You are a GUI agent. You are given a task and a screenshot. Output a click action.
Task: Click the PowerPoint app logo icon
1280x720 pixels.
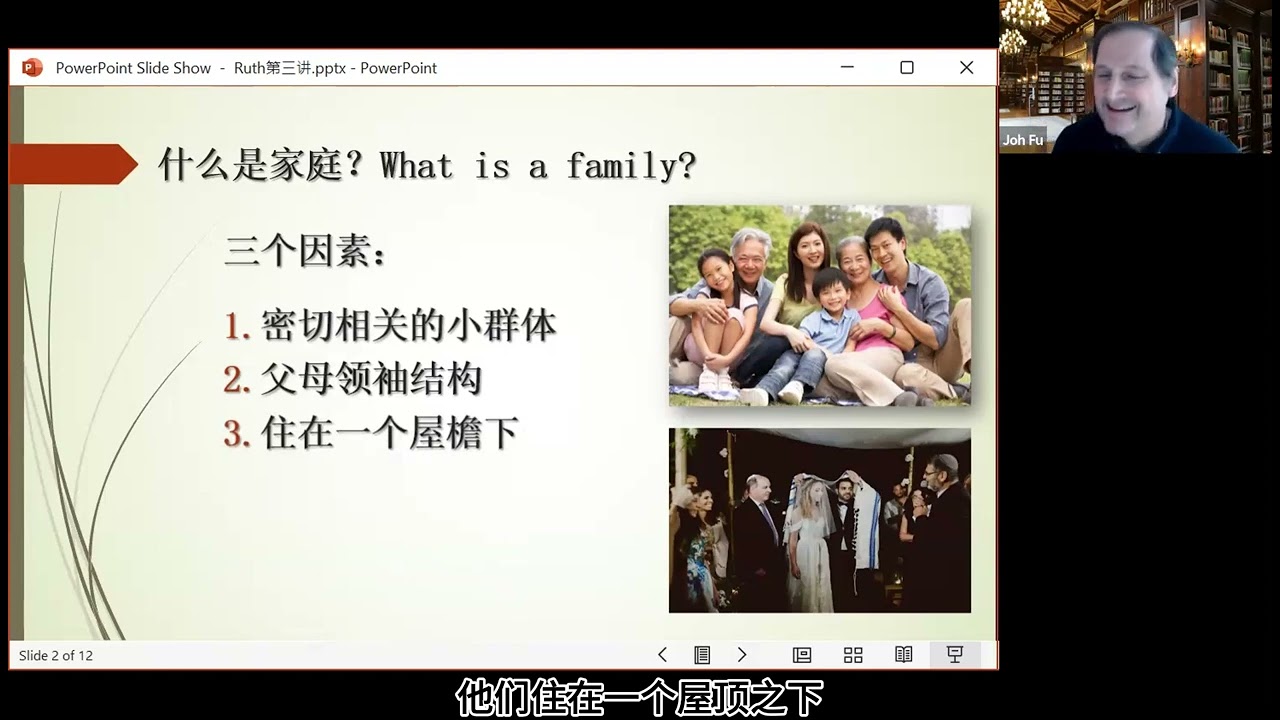click(x=32, y=68)
